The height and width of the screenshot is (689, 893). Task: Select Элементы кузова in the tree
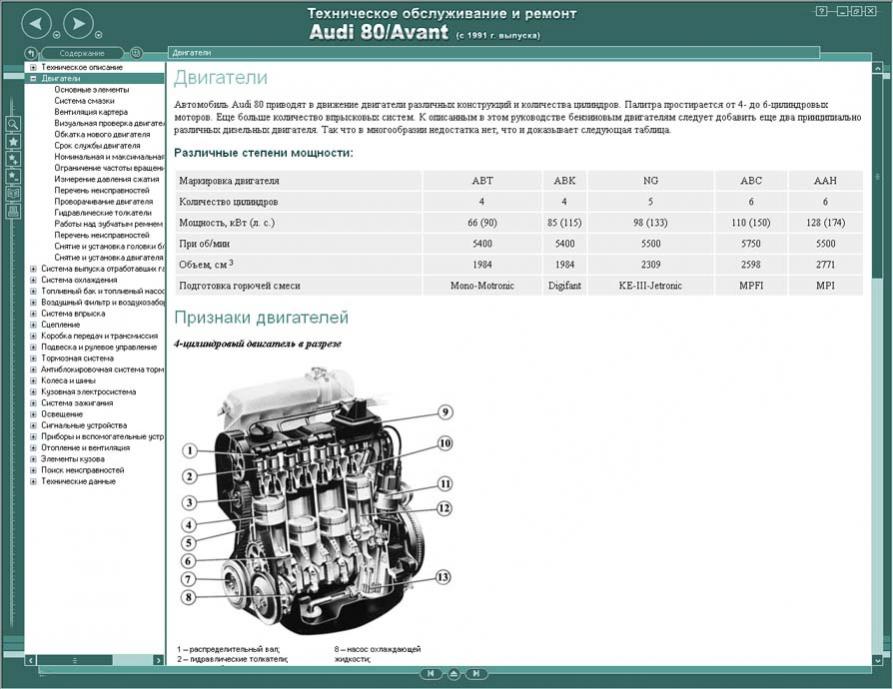[x=73, y=459]
